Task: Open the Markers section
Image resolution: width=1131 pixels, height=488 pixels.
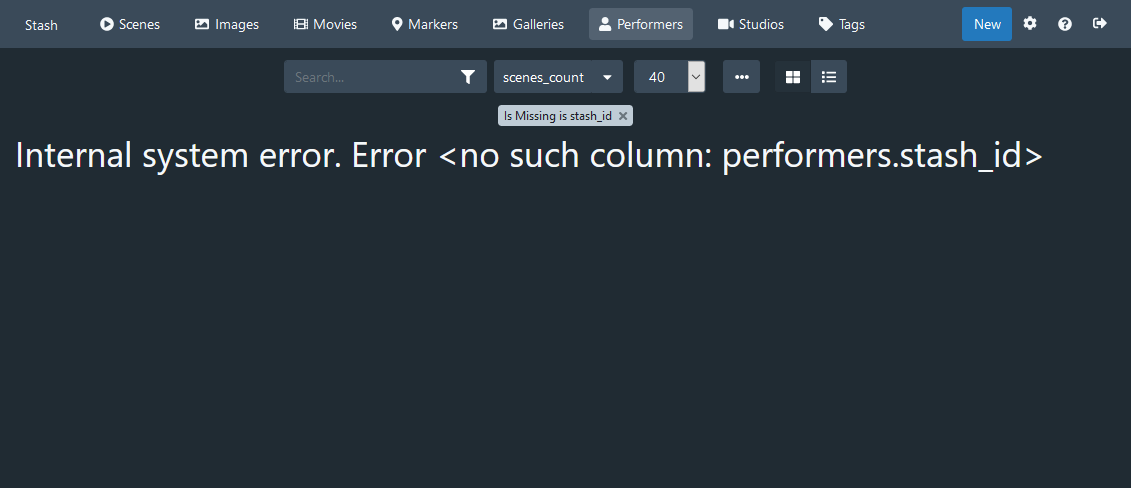Action: click(424, 24)
